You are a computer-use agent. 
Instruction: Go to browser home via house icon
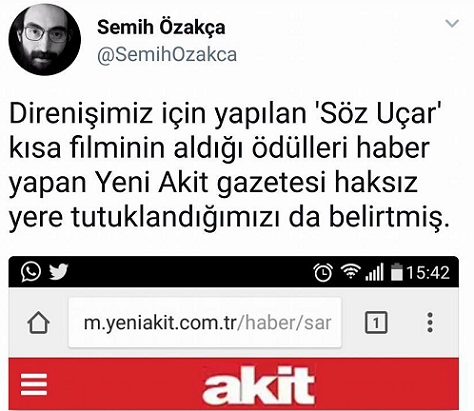pos(38,323)
